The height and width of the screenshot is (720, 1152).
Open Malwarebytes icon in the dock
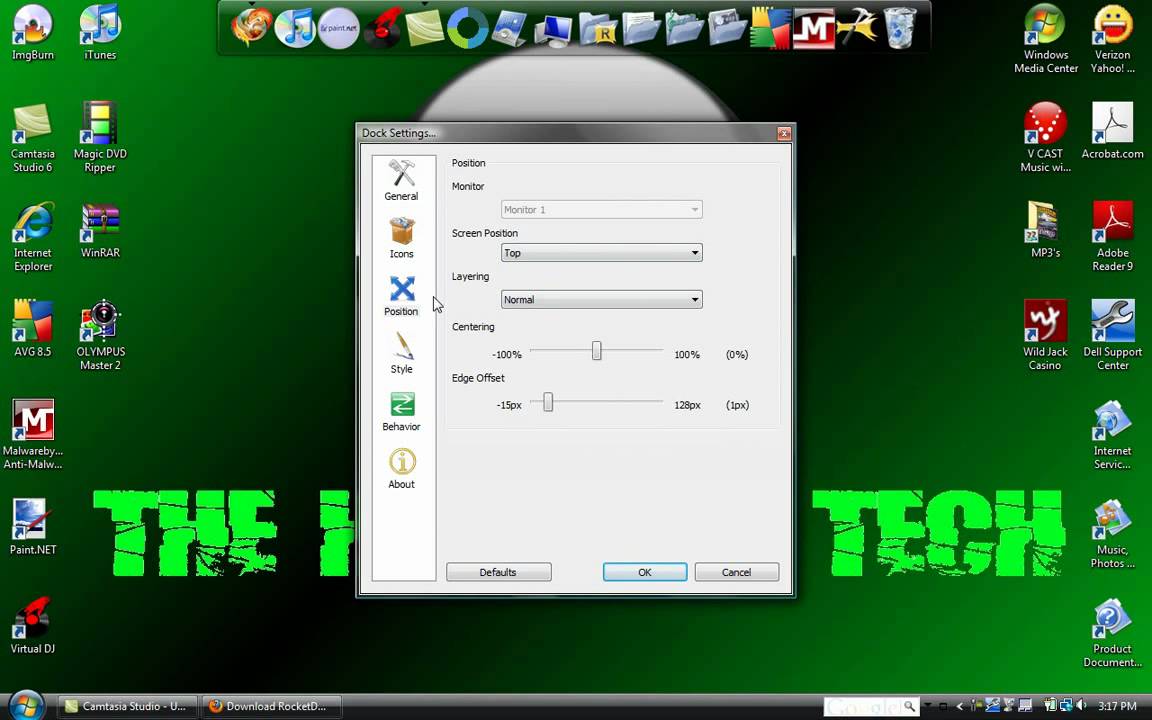tap(813, 29)
